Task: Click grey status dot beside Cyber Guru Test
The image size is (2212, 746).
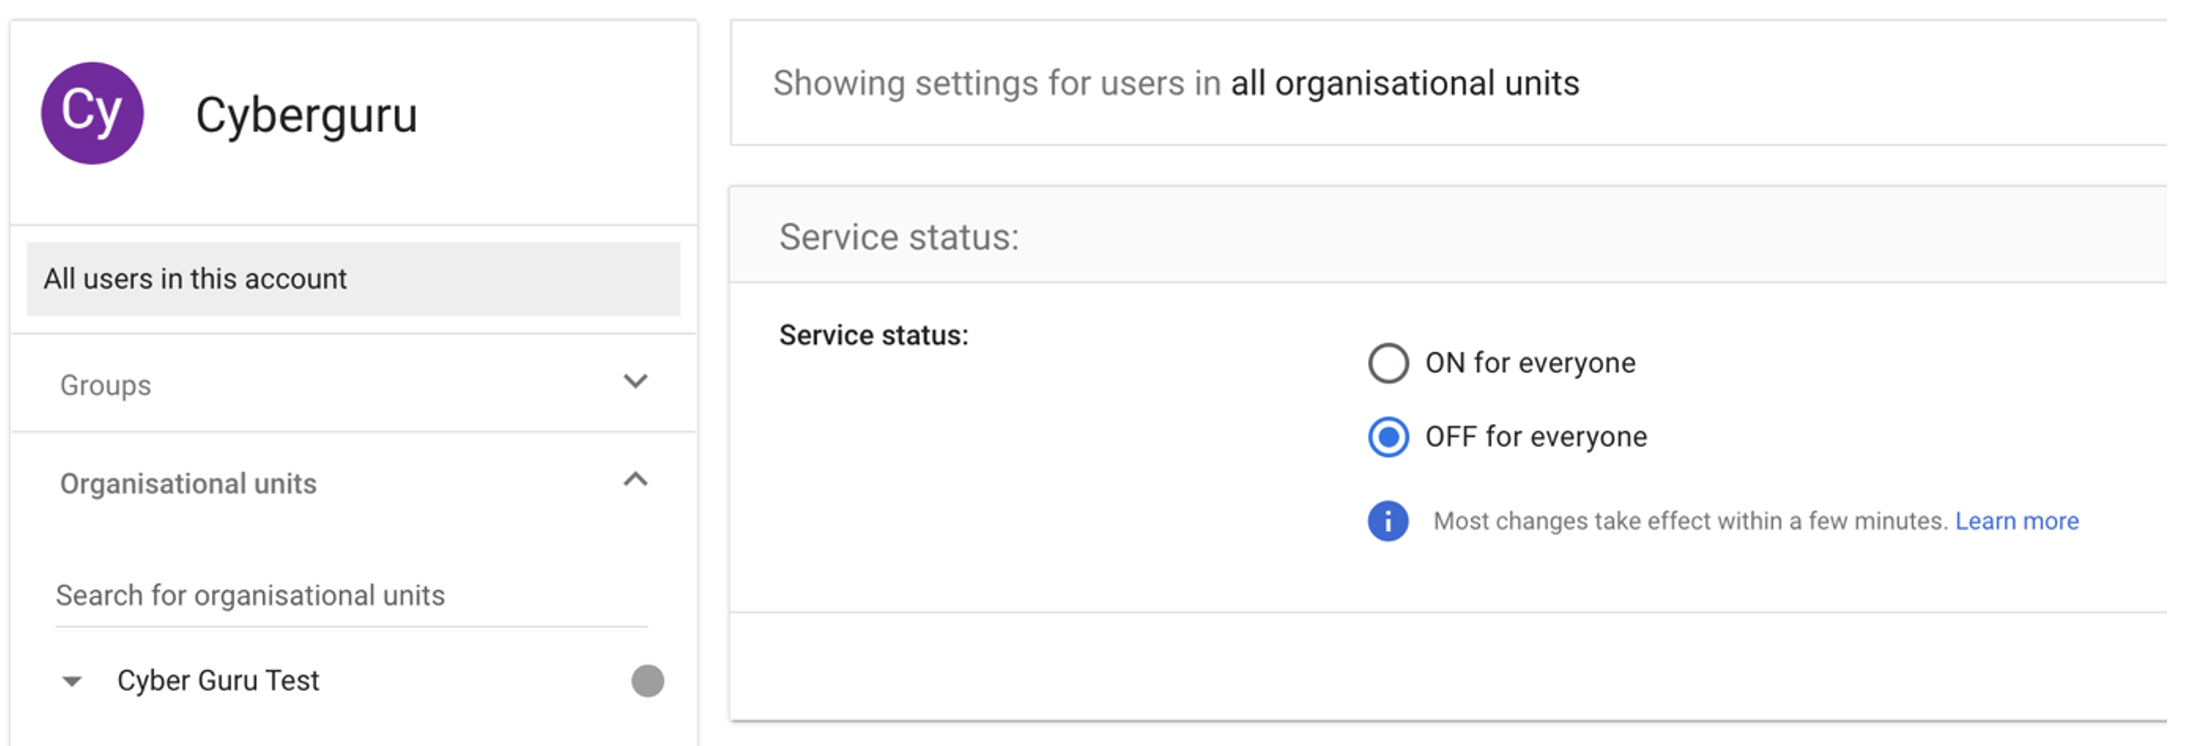Action: point(647,681)
